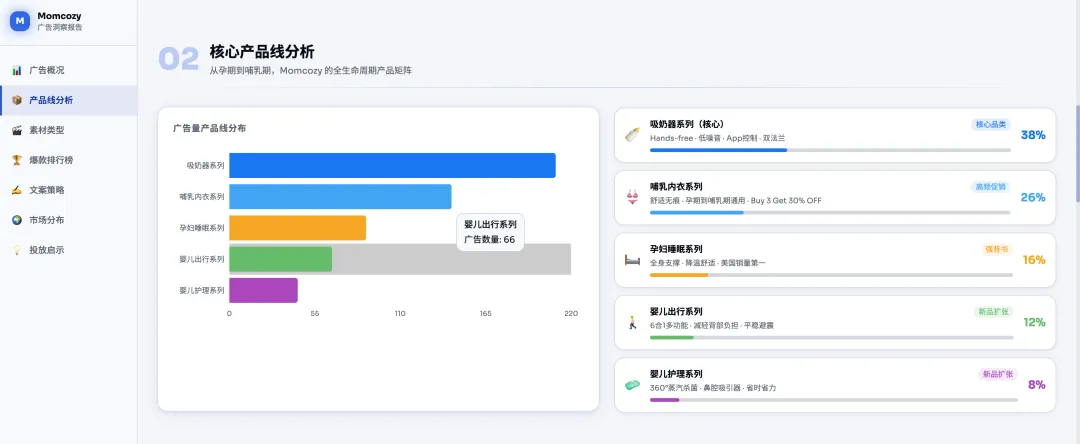This screenshot has height=444, width=1080.
Task: Go to 素材类型 section
Action: coord(69,130)
